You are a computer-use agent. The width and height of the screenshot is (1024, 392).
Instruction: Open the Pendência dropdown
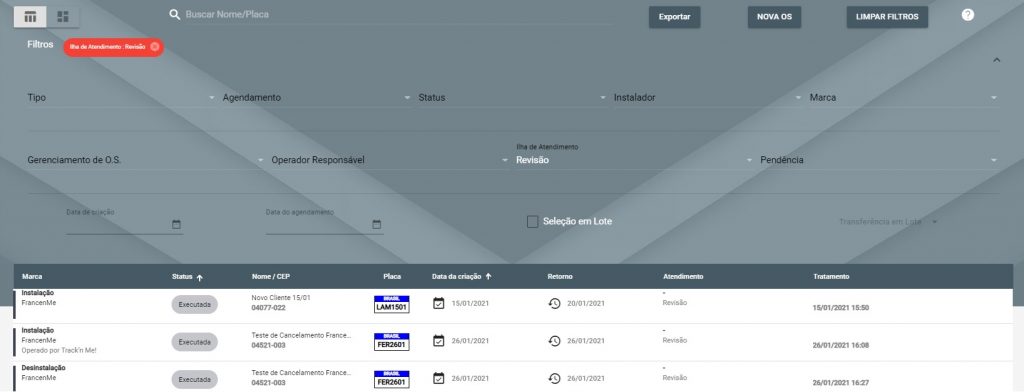point(879,160)
